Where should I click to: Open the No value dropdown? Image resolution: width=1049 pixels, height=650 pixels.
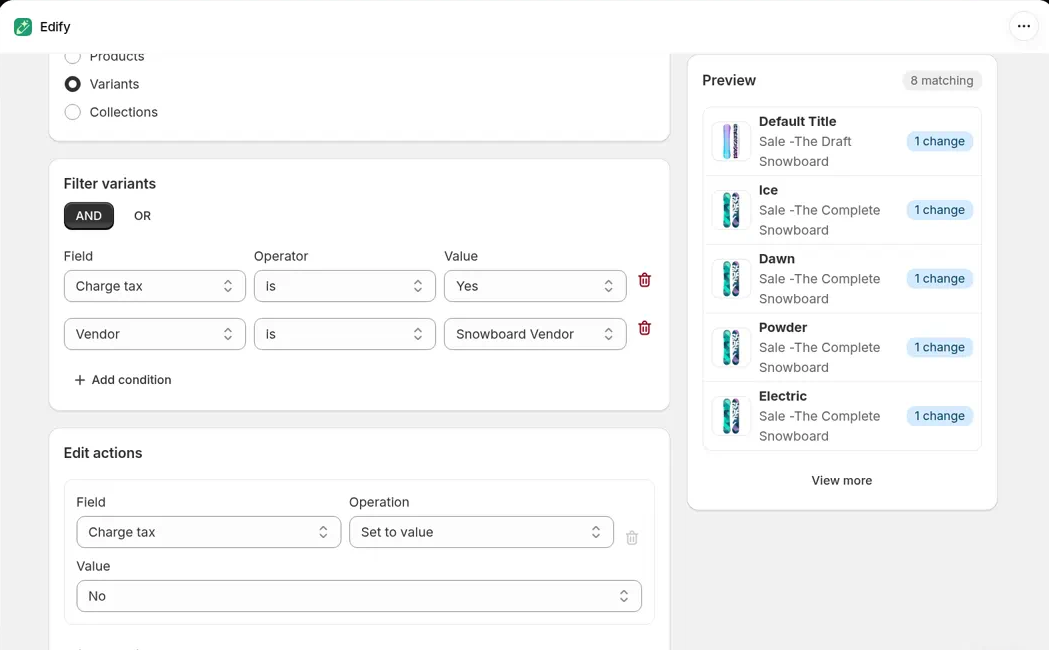tap(359, 597)
